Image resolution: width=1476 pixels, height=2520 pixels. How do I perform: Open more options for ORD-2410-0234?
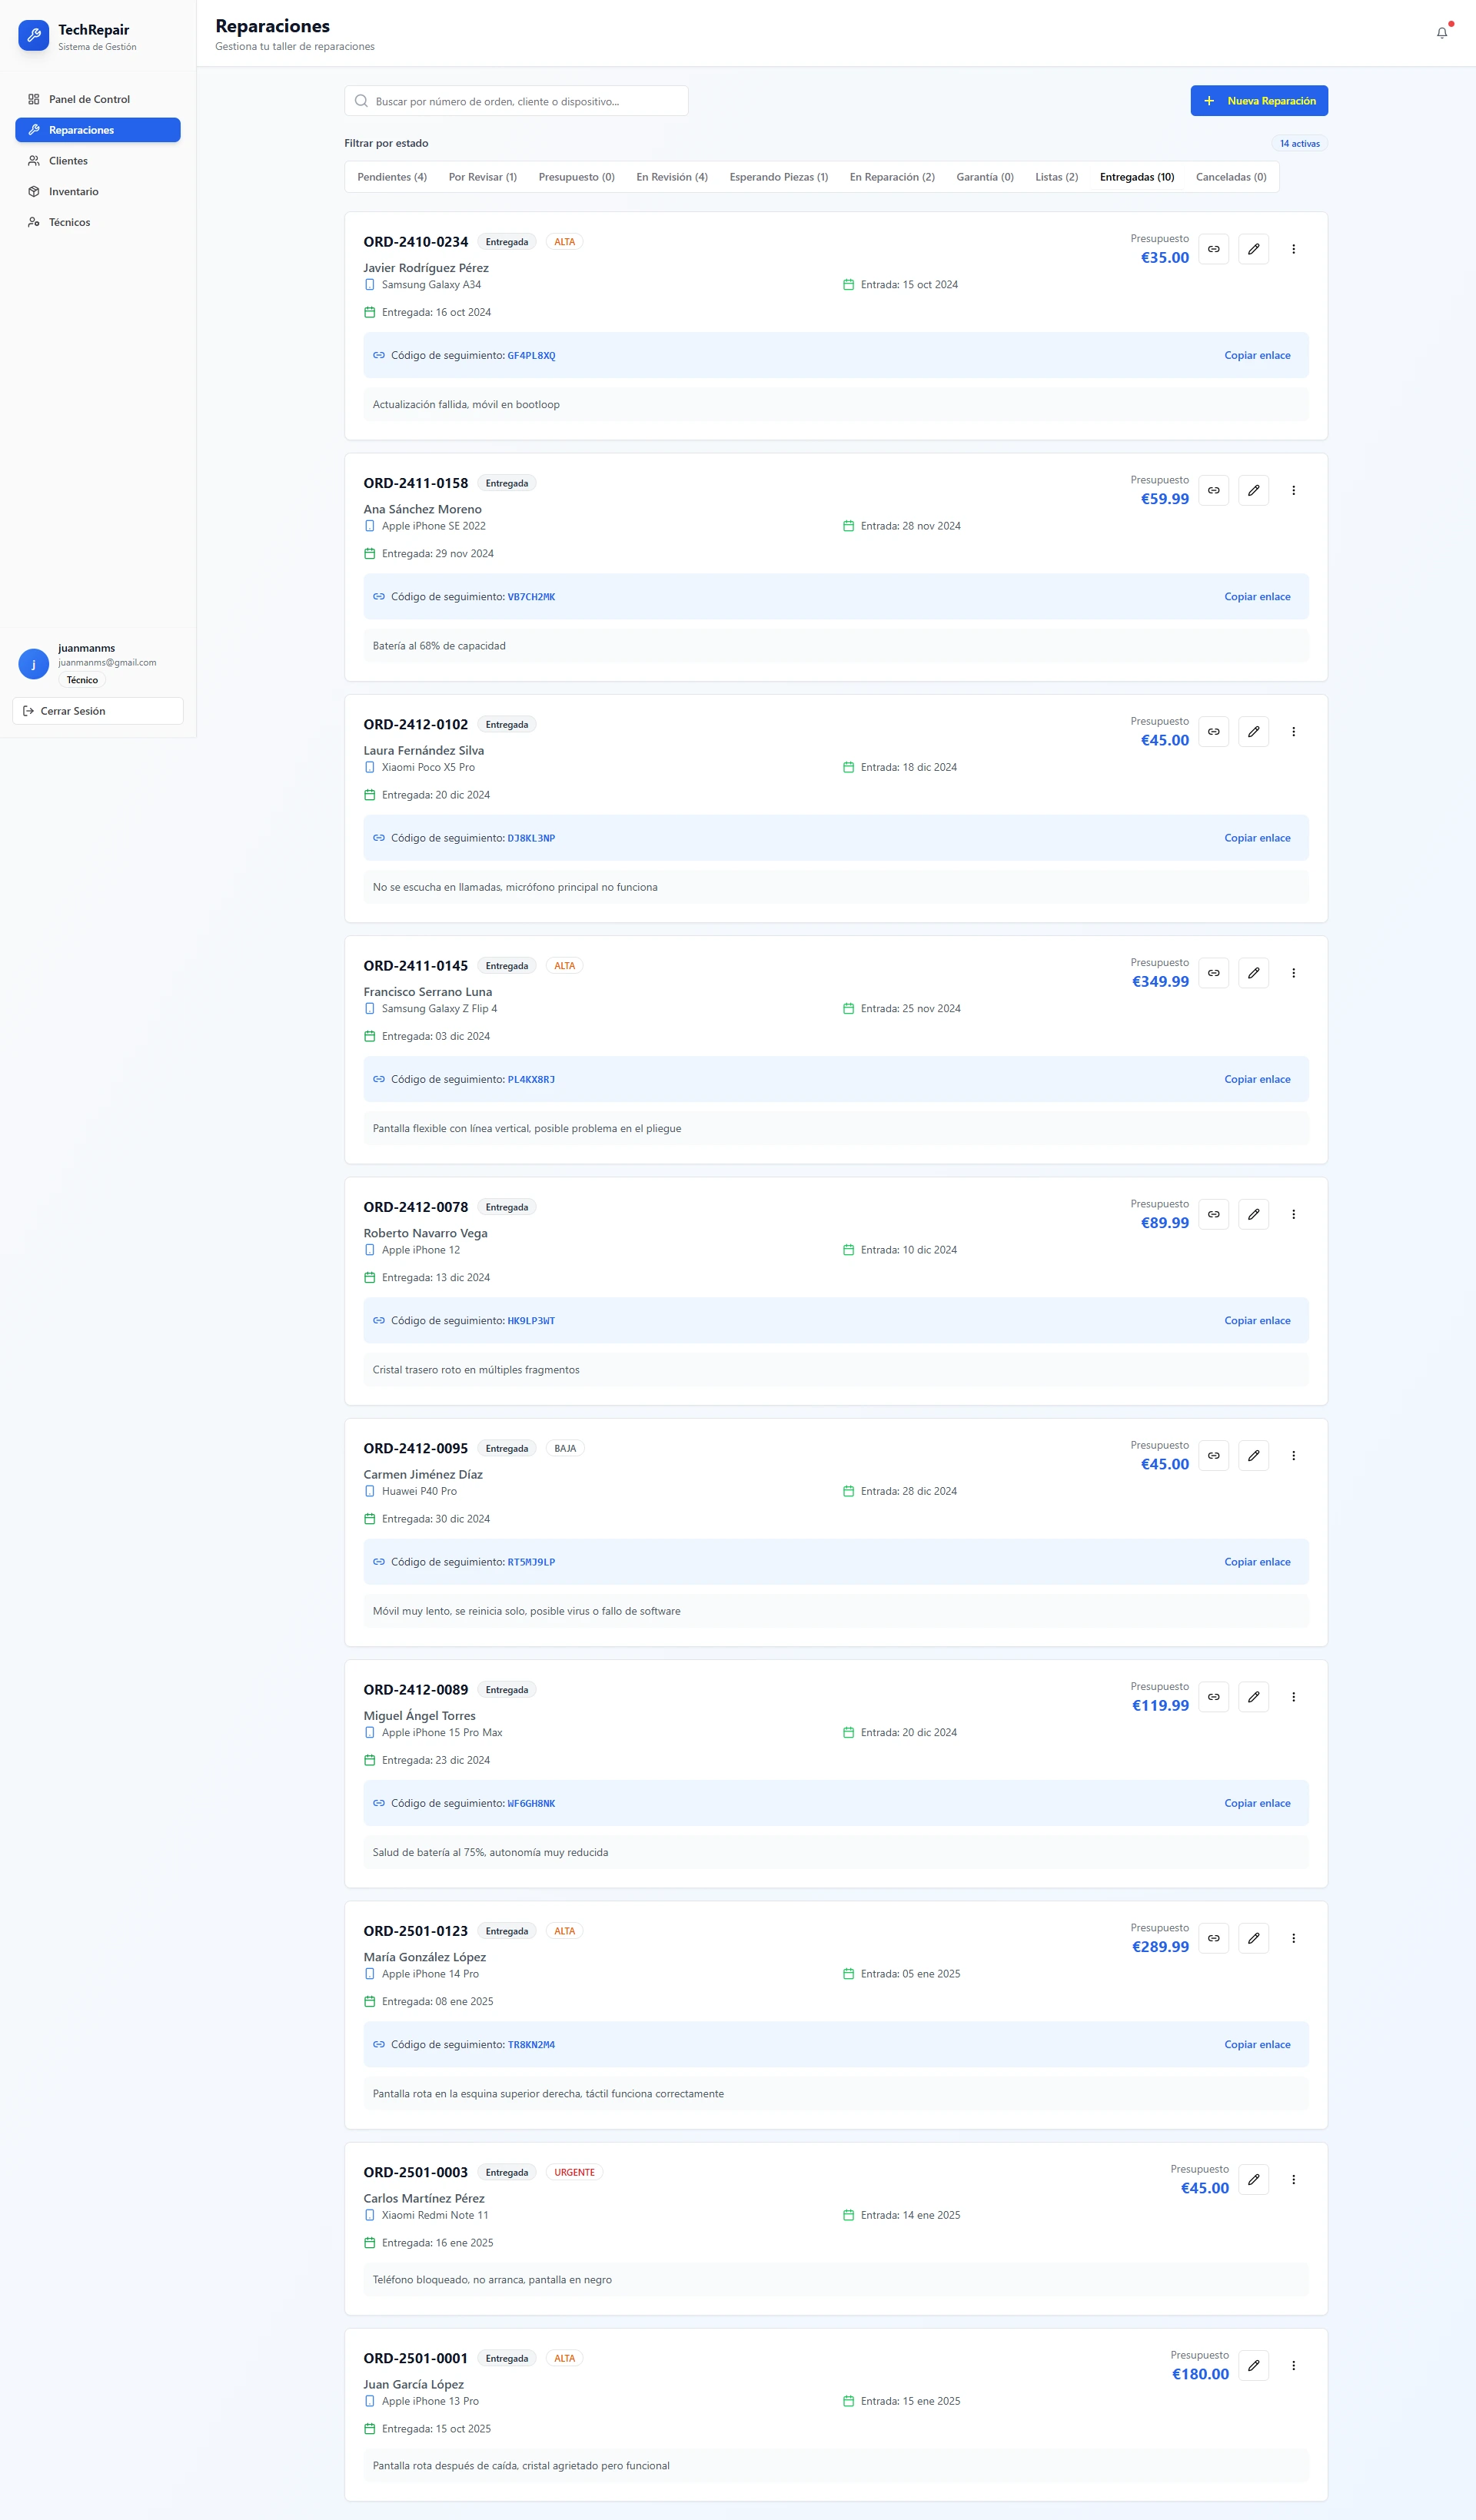pyautogui.click(x=1293, y=249)
